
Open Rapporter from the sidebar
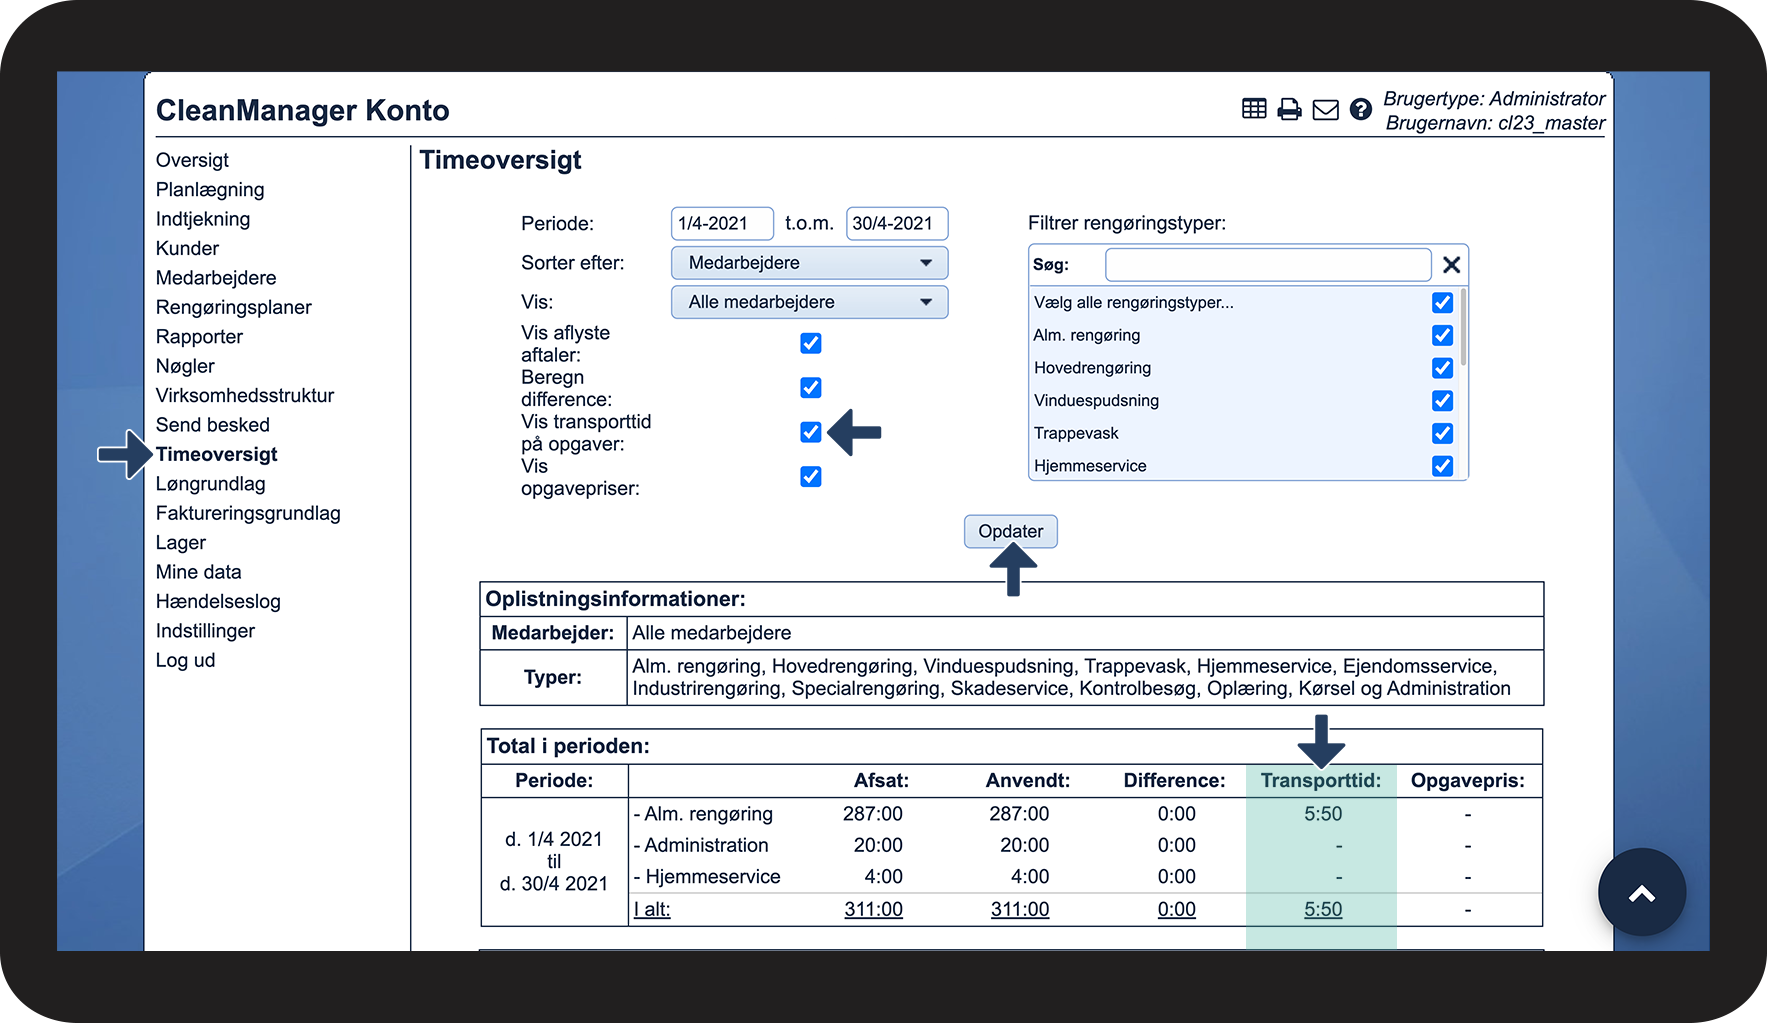pos(199,337)
